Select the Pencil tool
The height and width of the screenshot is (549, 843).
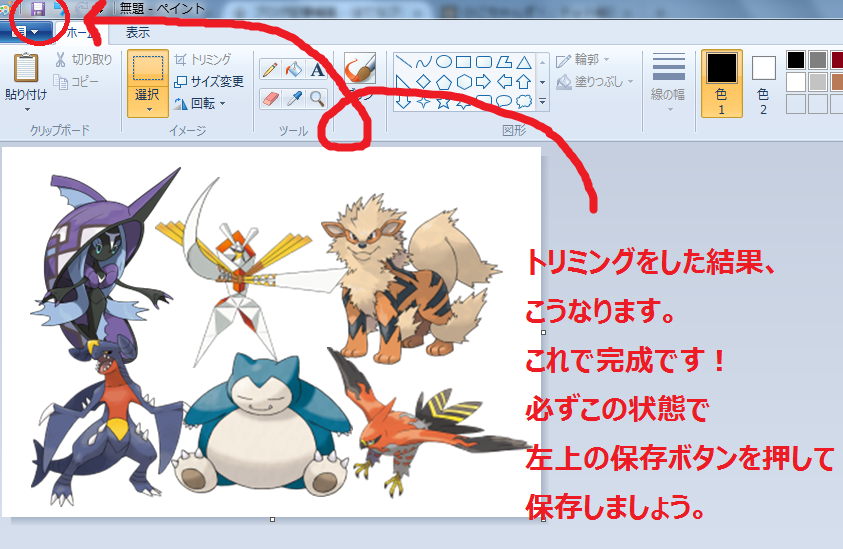tap(270, 69)
